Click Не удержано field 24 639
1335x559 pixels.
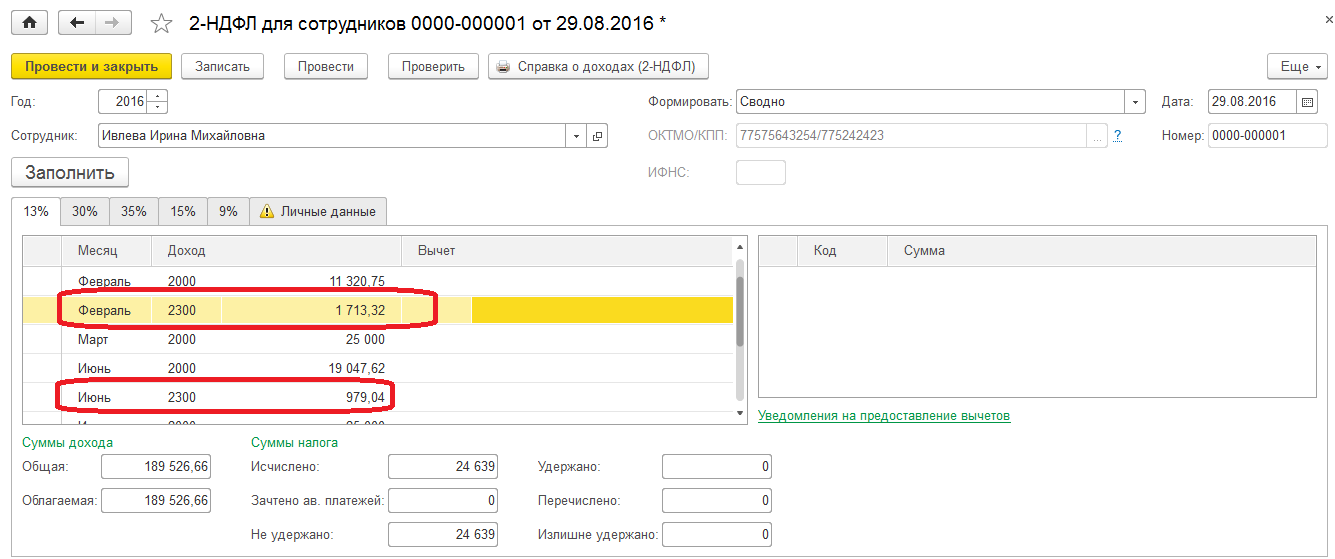pyautogui.click(x=443, y=535)
